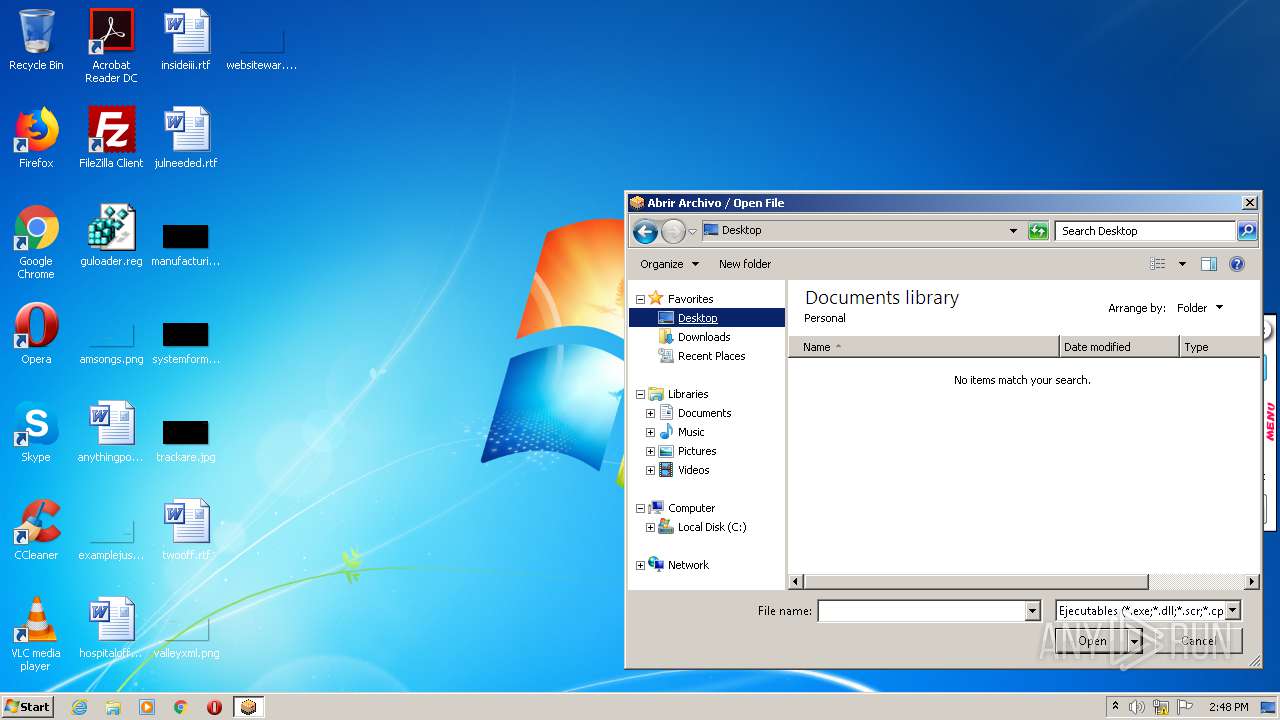Click the Cancel button
The width and height of the screenshot is (1280, 720).
pyautogui.click(x=1198, y=641)
